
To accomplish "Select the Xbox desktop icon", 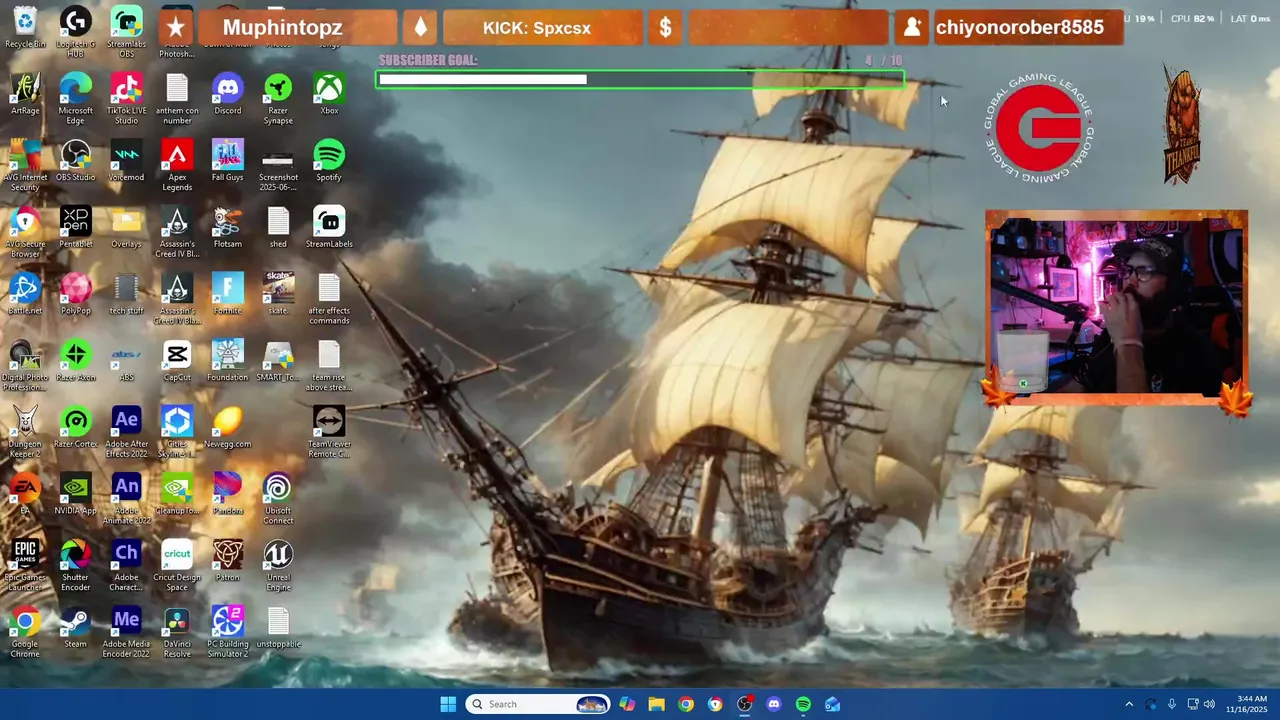I will tap(329, 94).
